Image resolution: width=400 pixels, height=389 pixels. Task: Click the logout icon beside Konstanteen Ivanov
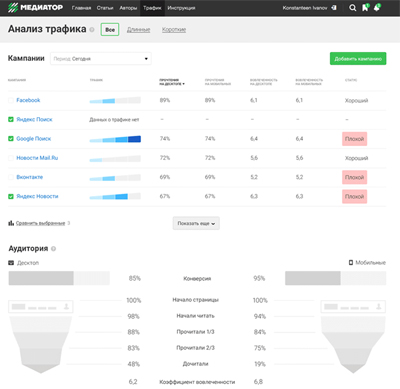pyautogui.click(x=334, y=8)
